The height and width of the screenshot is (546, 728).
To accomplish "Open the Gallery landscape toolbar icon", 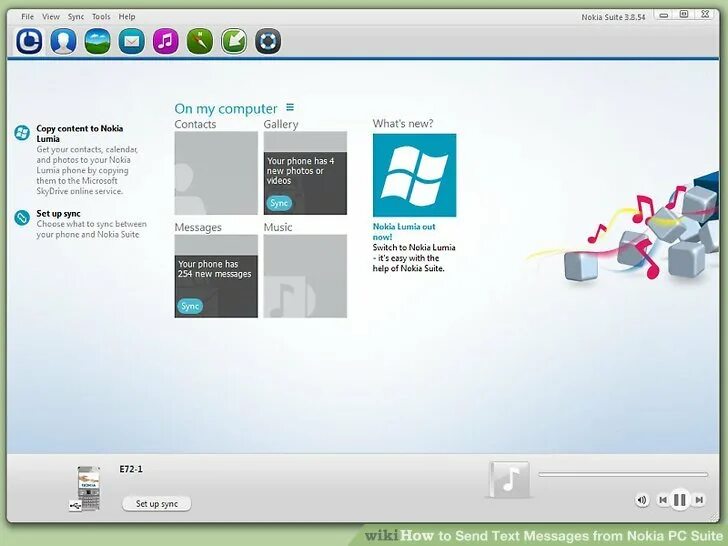I will click(98, 41).
